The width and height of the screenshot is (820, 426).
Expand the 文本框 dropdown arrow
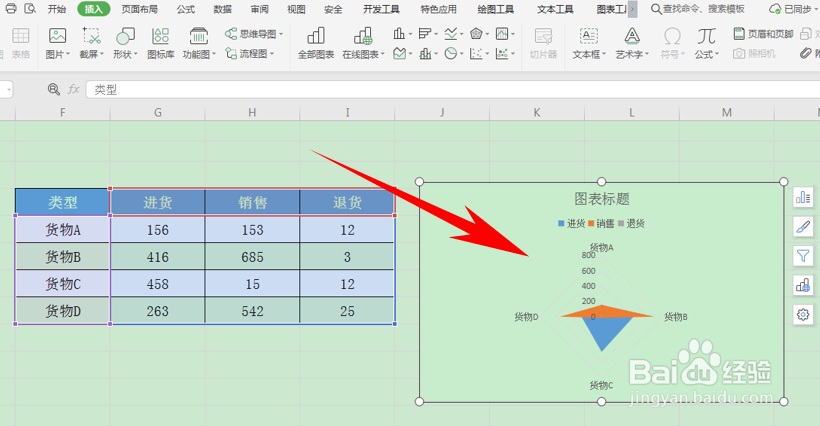604,54
